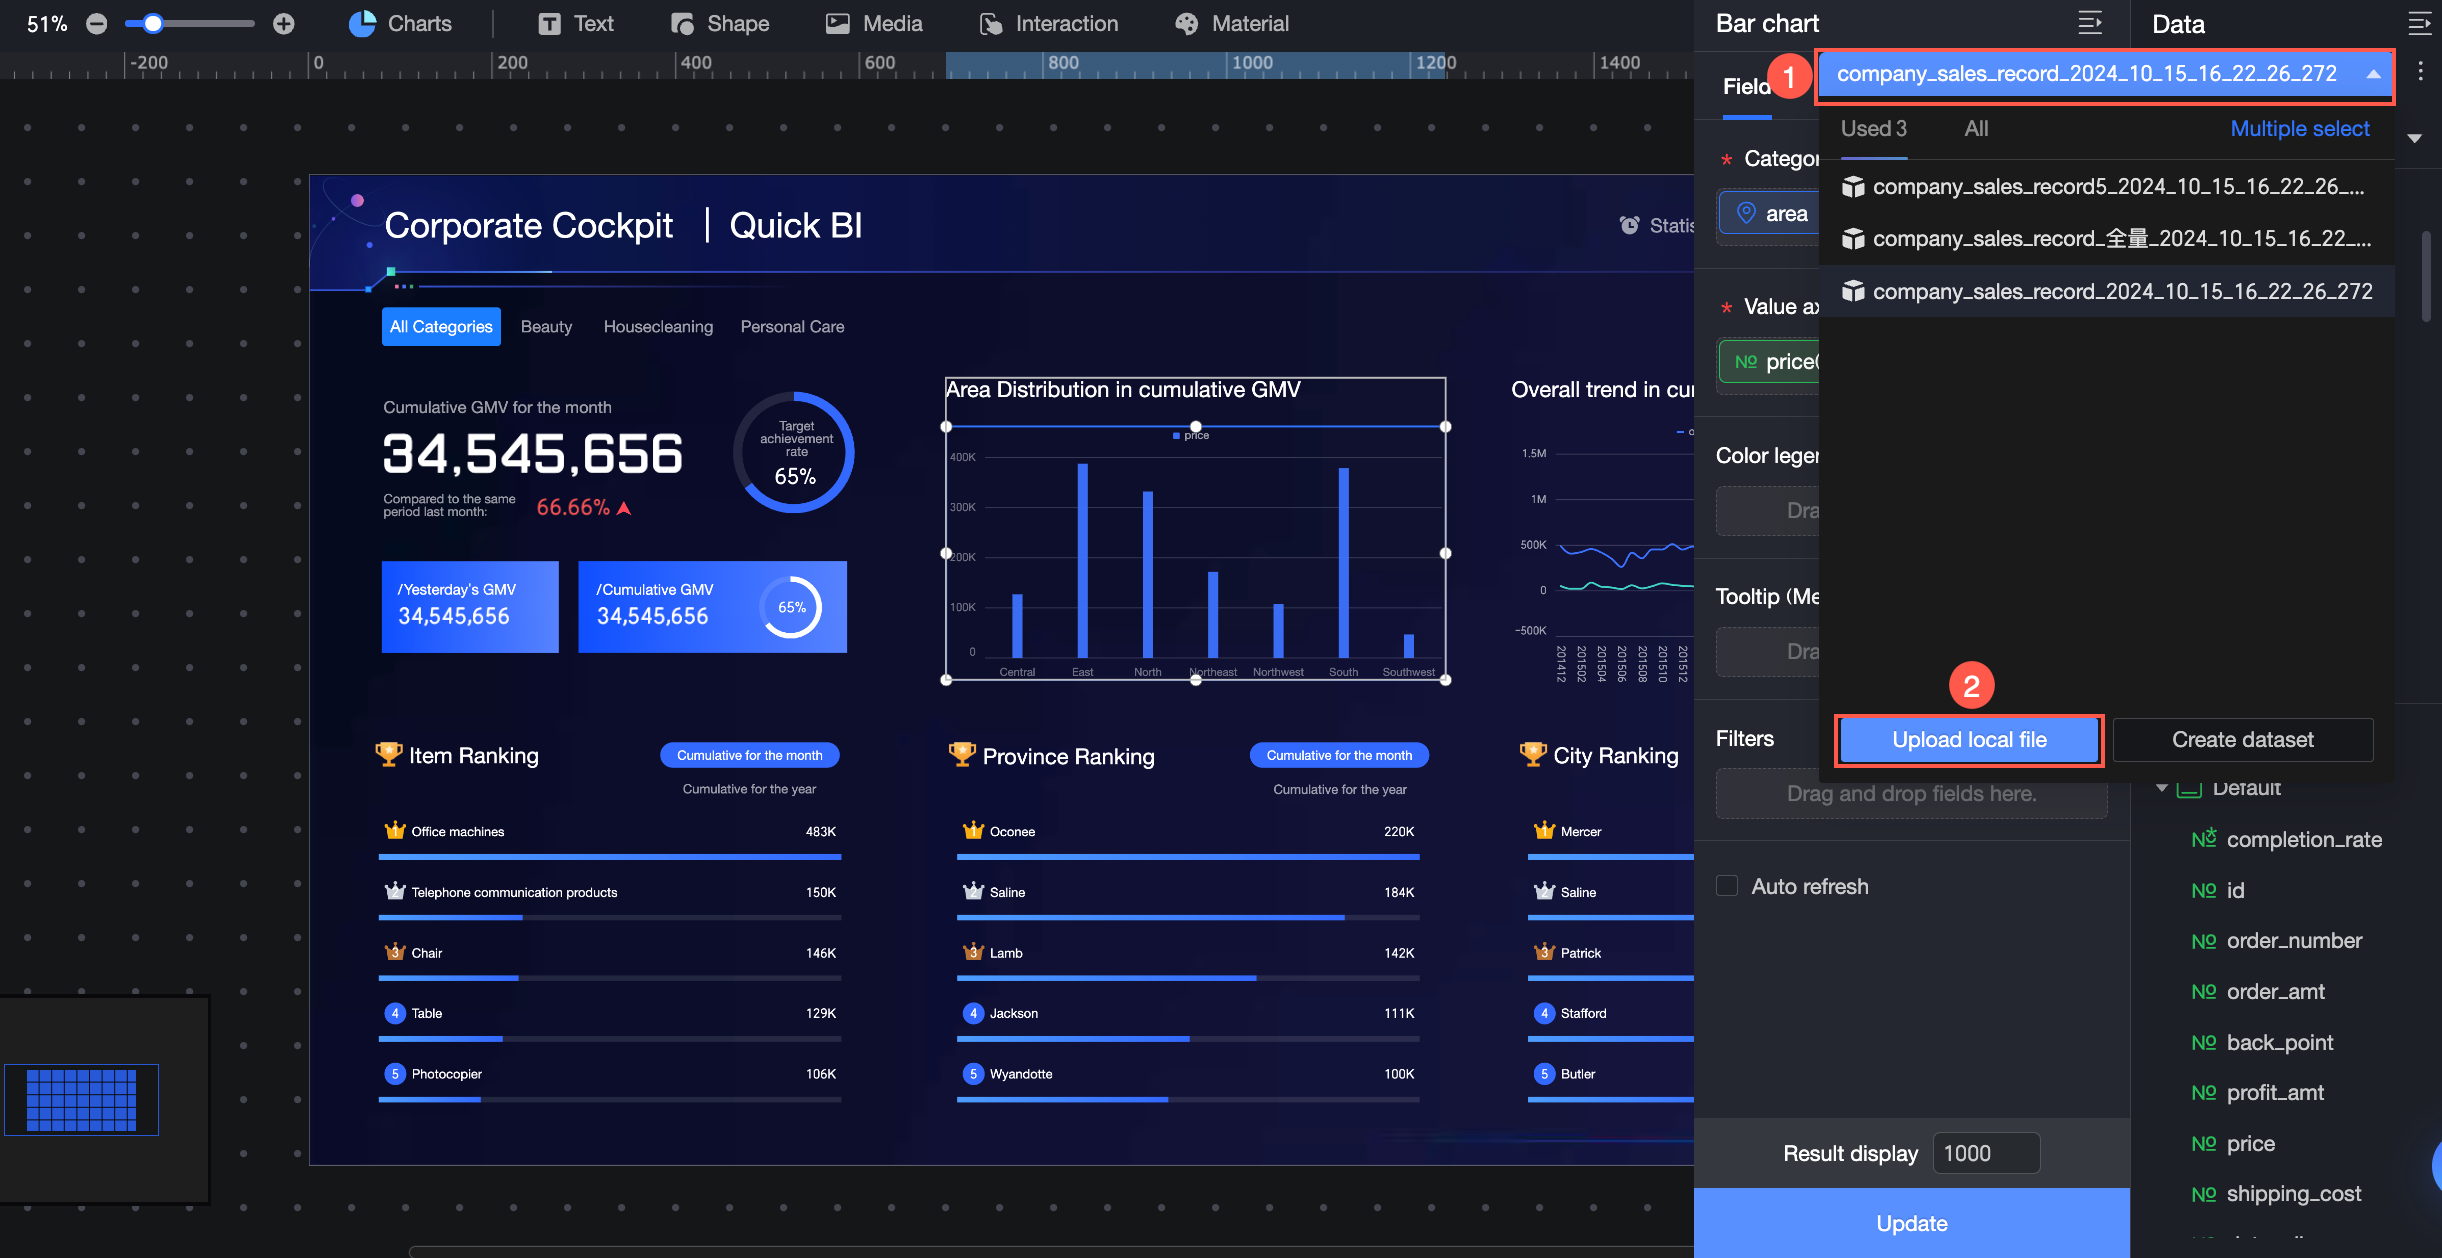Click the zoom out minus icon
This screenshot has width=2442, height=1258.
click(x=97, y=24)
